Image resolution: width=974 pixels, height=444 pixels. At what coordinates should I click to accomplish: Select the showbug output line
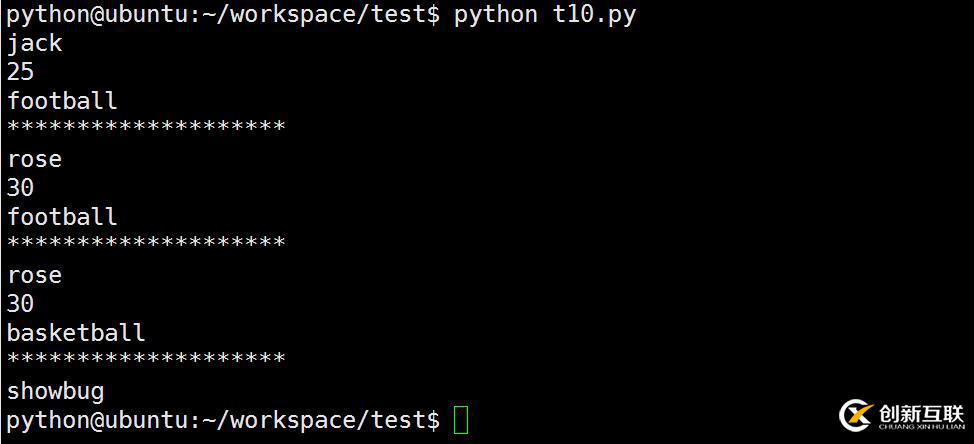[56, 391]
